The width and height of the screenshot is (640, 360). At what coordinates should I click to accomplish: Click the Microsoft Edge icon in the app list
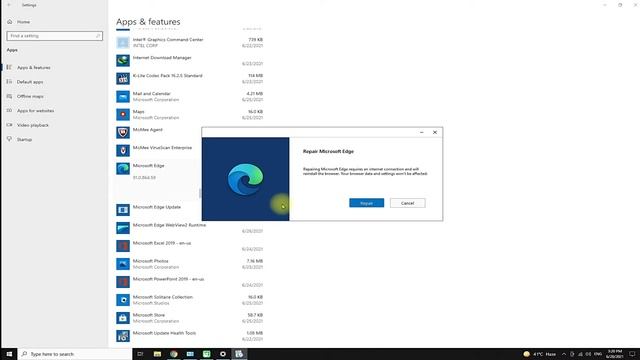(123, 168)
